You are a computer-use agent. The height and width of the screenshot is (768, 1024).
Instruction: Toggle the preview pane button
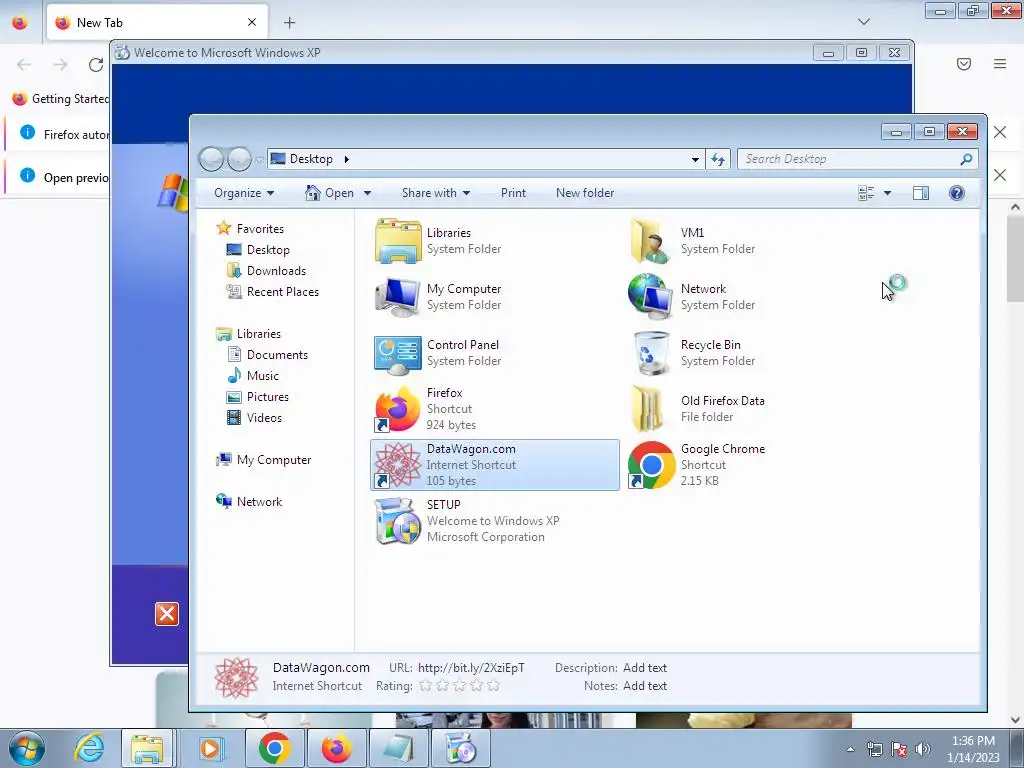coord(921,193)
